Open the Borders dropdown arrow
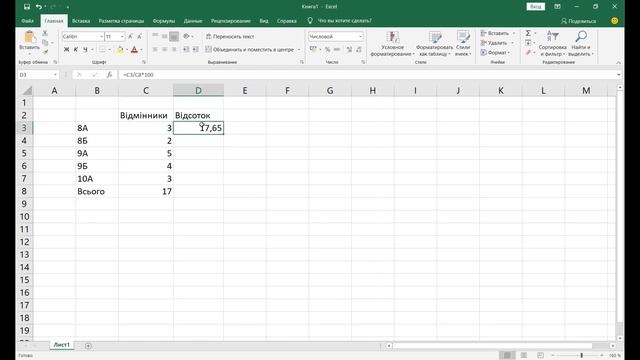This screenshot has height=360, width=640. (109, 49)
